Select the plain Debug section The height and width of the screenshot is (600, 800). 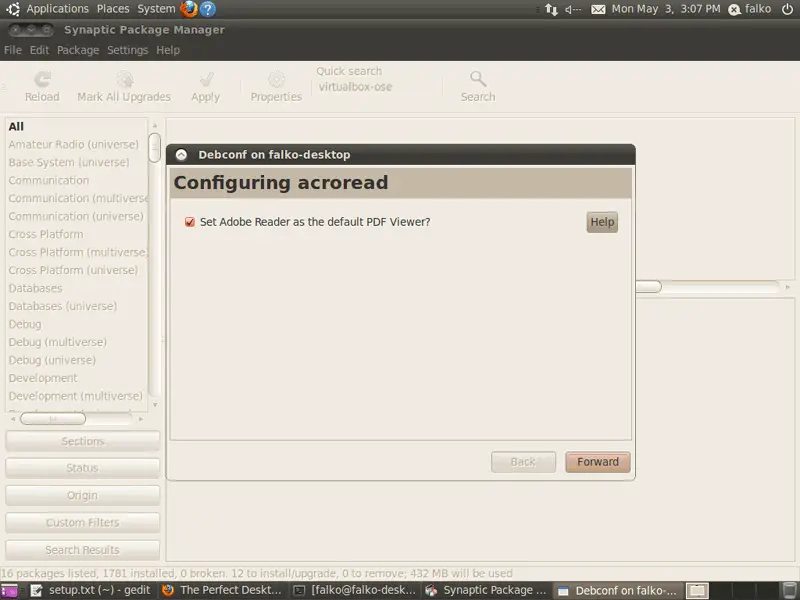77,324
